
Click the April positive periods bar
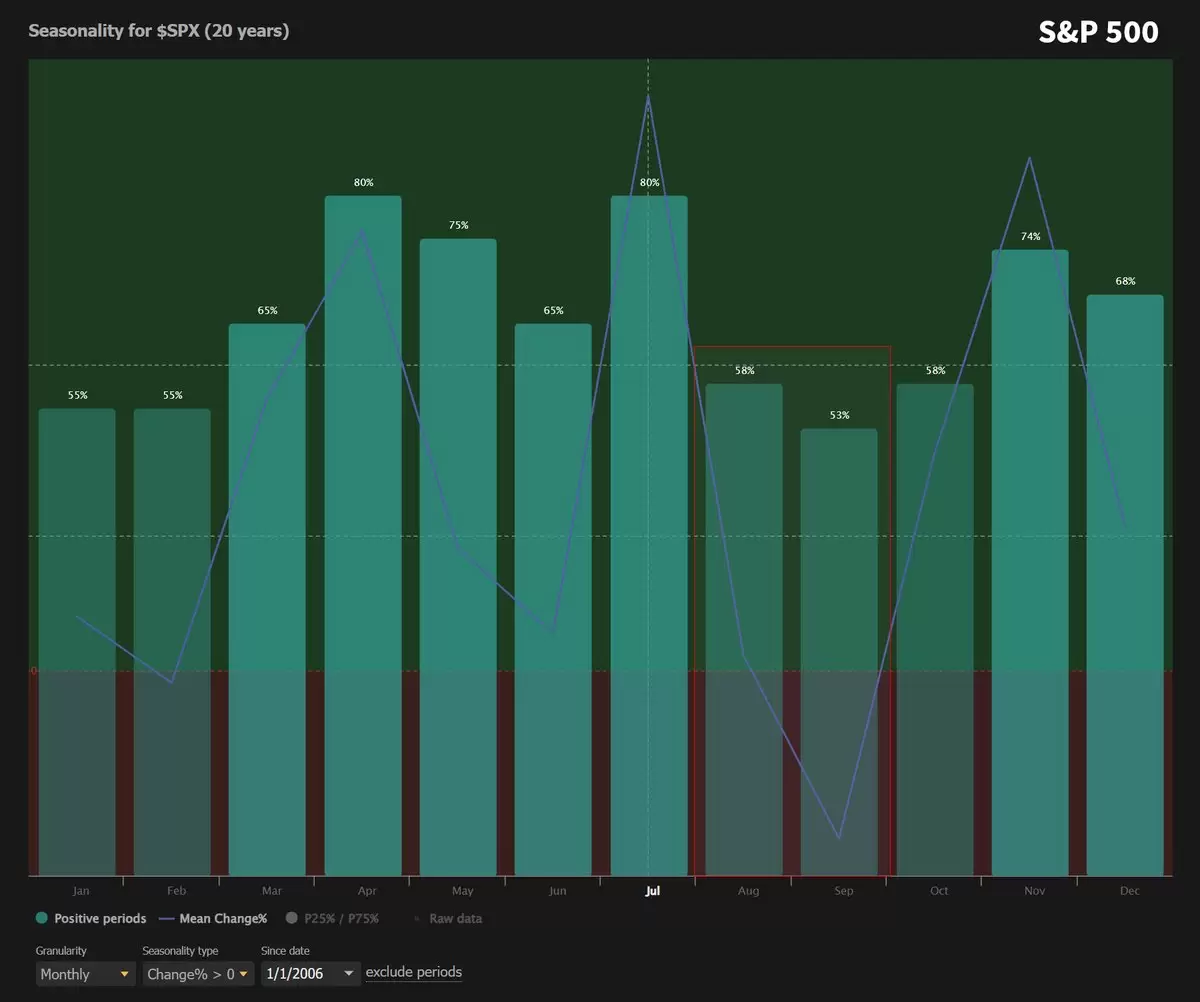[x=363, y=536]
